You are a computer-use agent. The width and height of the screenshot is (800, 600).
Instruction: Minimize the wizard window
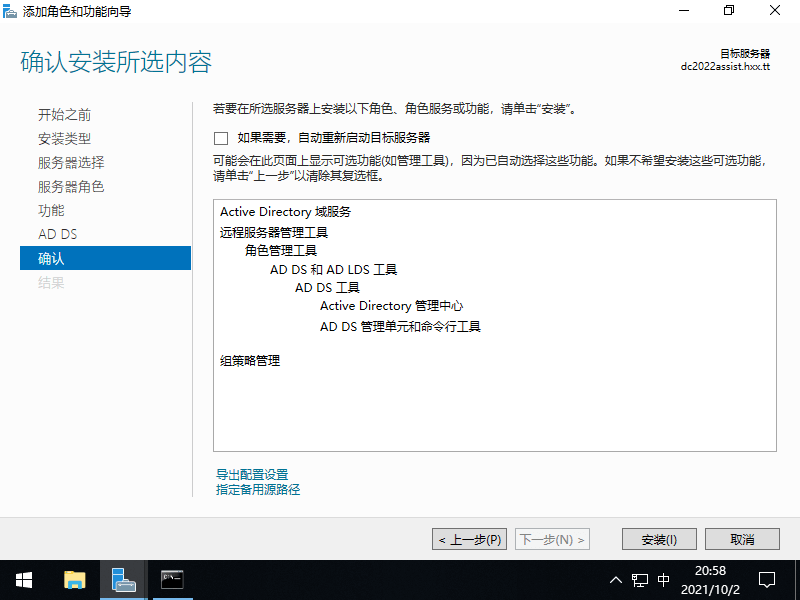point(684,11)
